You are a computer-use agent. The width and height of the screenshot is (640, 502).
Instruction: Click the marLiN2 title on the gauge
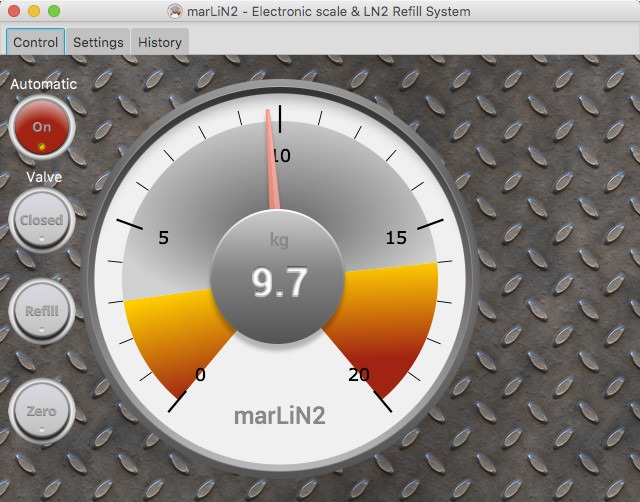click(280, 415)
